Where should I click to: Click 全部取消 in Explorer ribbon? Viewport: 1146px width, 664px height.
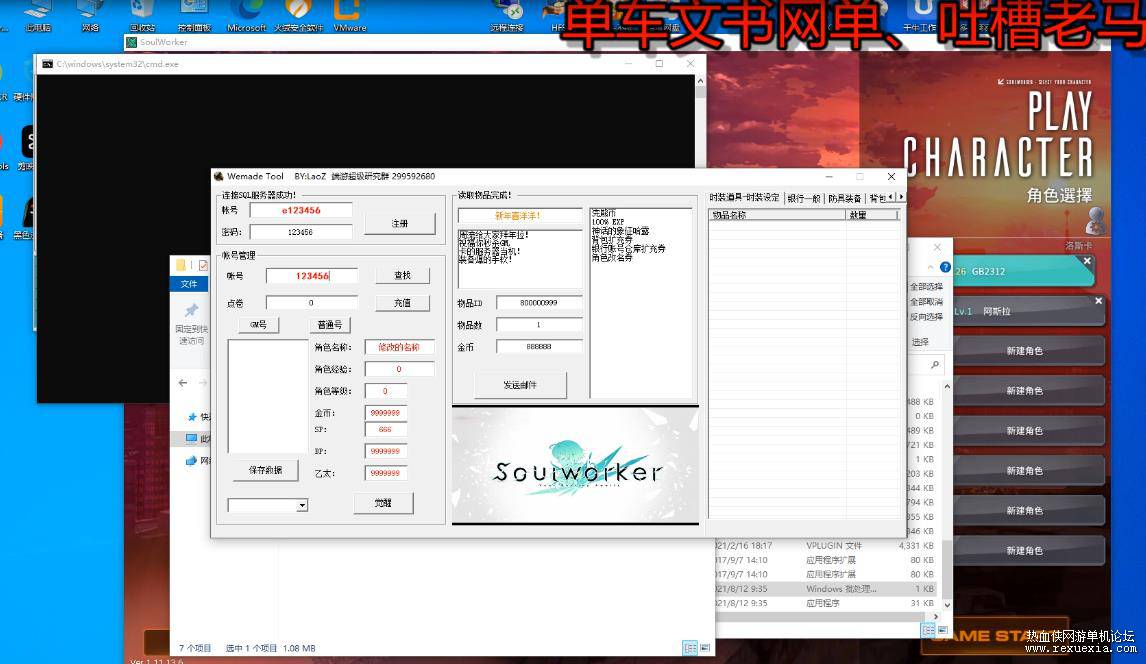926,302
